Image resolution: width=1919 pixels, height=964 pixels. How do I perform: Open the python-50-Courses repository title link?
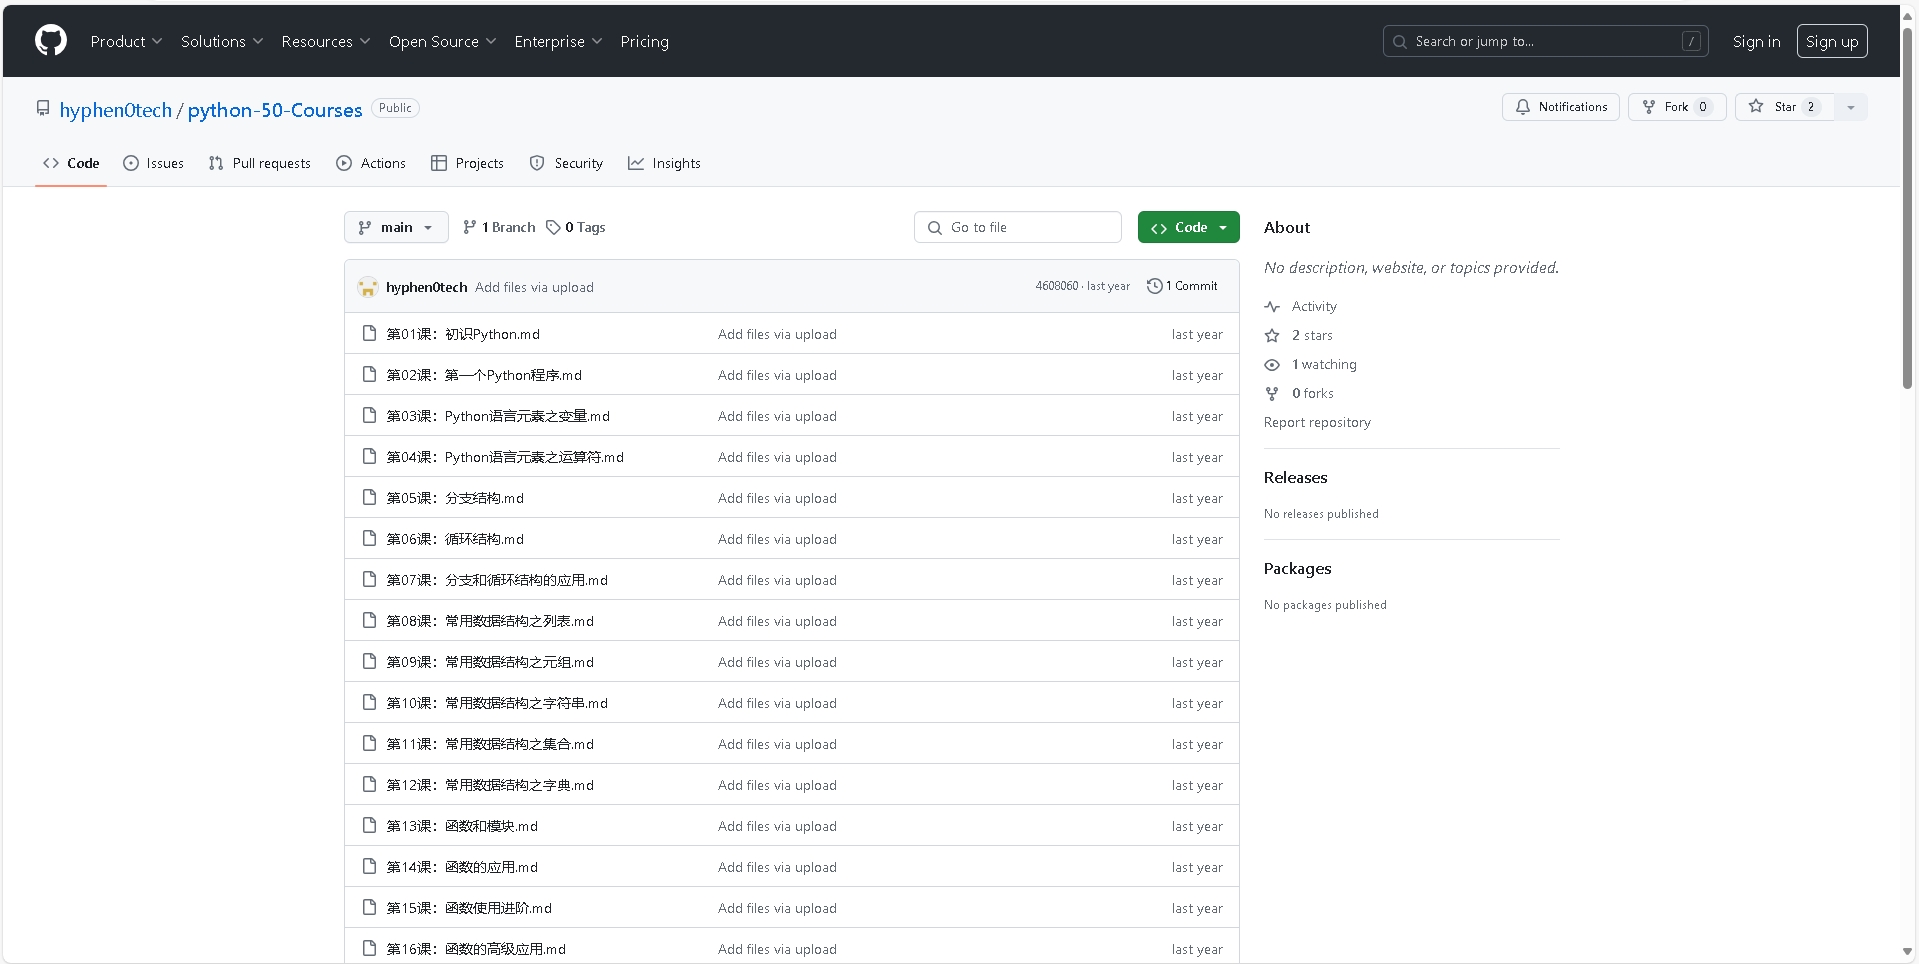(275, 110)
